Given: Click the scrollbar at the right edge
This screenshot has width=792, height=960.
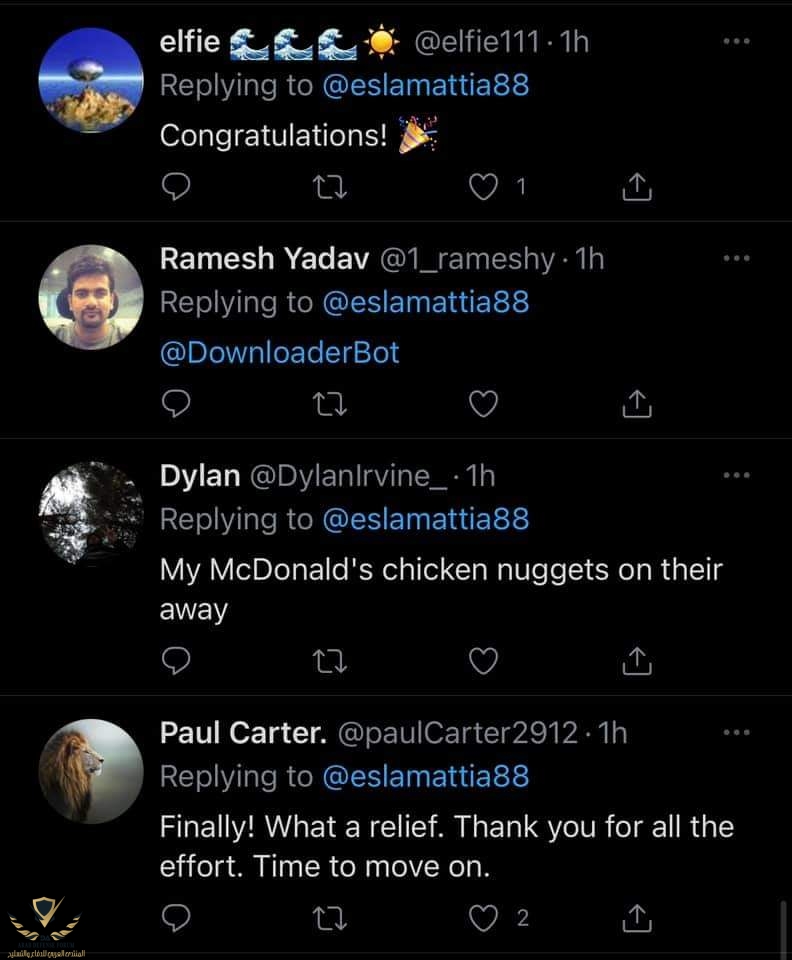Looking at the screenshot, I should 783,928.
